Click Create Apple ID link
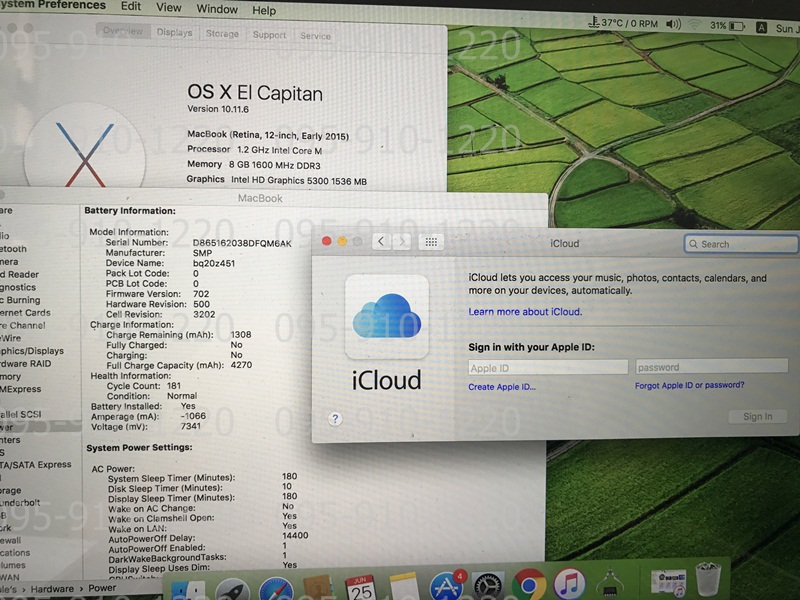800x600 pixels. click(x=502, y=387)
